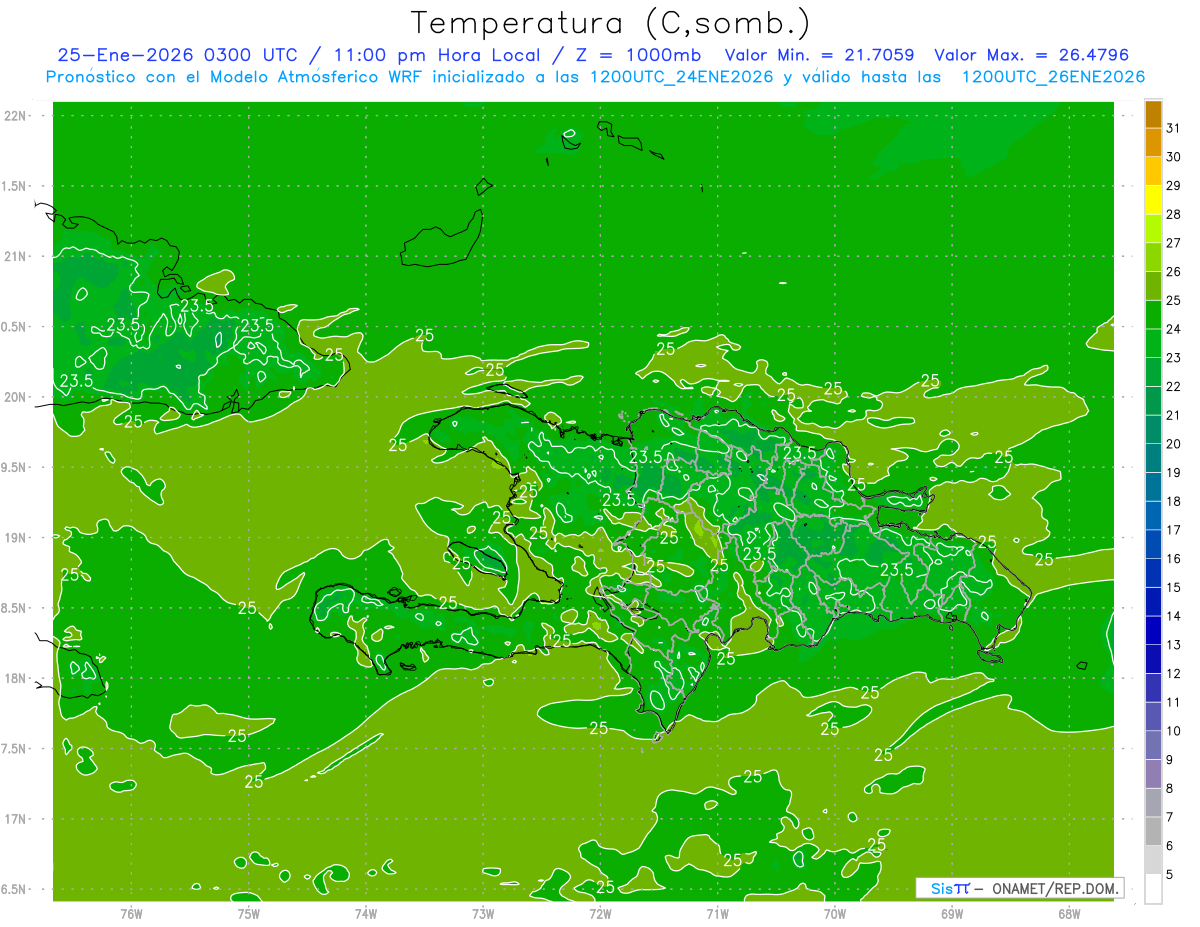Pick the blue swatch between 15 and 16
This screenshot has width=1200, height=927.
tap(1153, 573)
